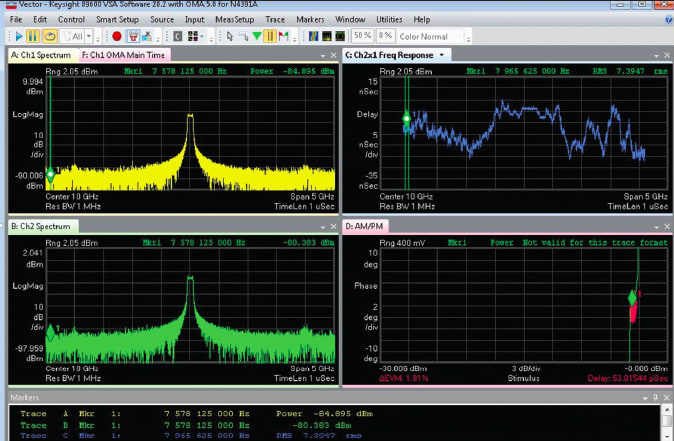Open the Markers menu
The height and width of the screenshot is (441, 674).
point(310,19)
